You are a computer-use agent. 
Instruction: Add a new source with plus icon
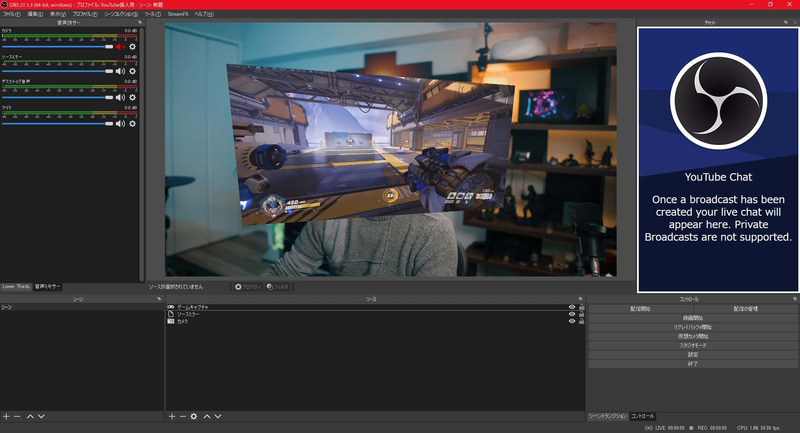[172, 417]
